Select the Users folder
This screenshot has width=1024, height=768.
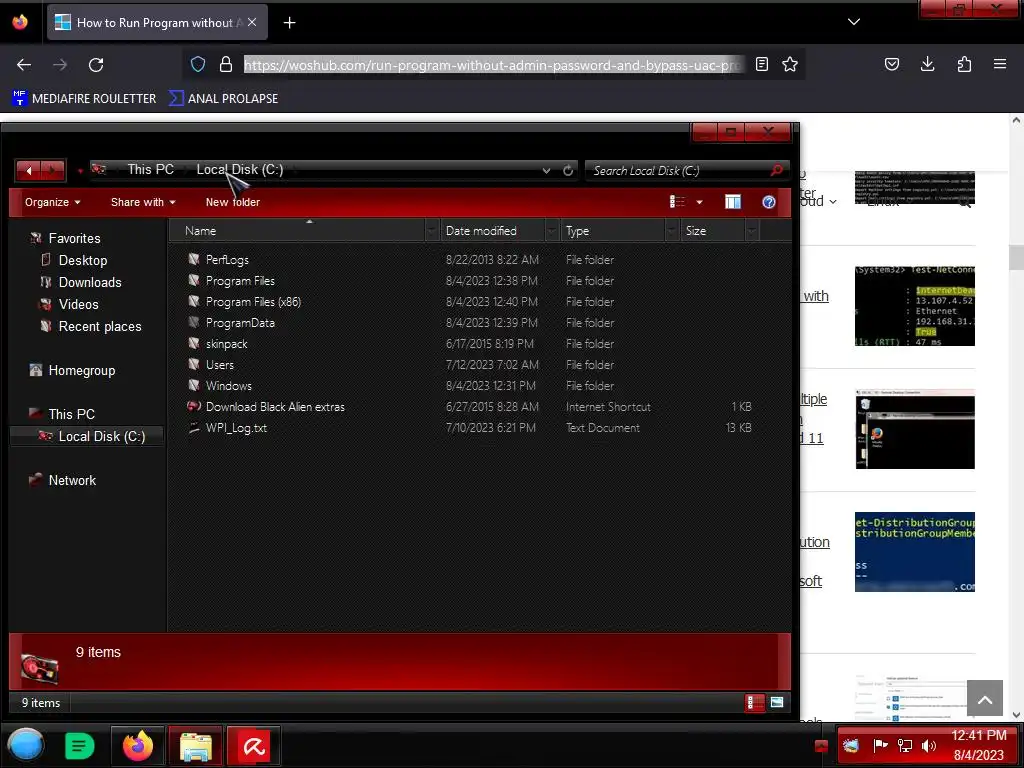(x=219, y=365)
